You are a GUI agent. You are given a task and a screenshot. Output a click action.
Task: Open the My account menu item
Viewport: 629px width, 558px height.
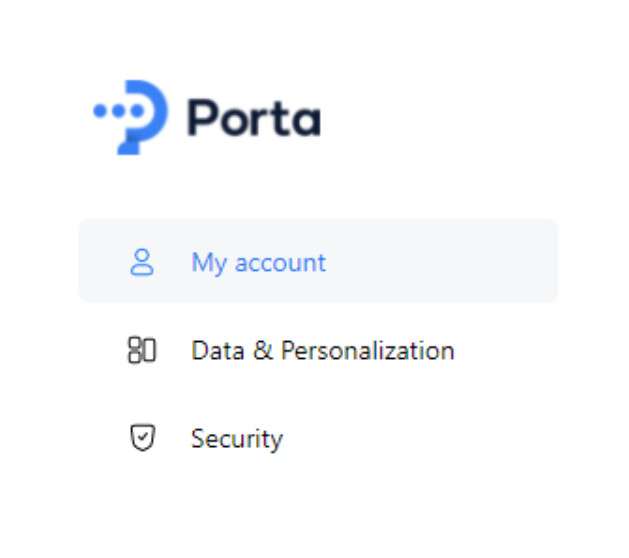(x=318, y=261)
